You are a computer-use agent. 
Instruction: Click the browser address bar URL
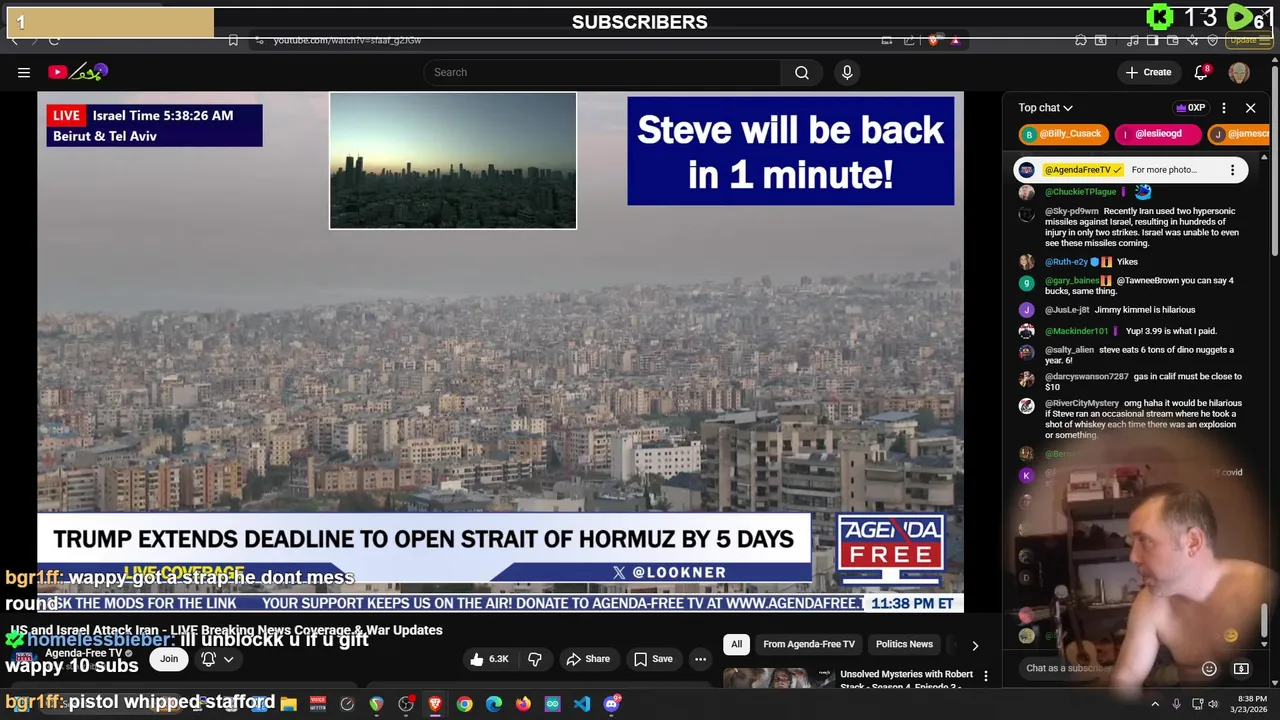click(347, 40)
